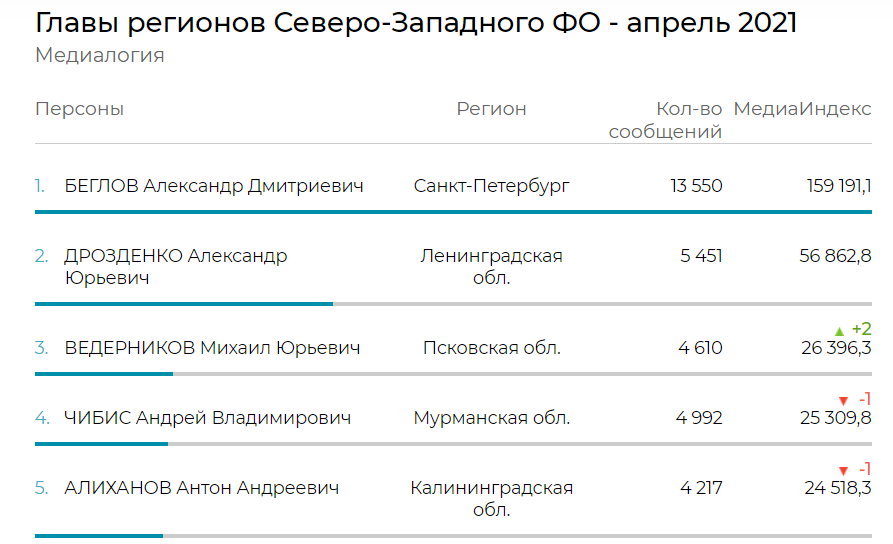This screenshot has height=544, width=893.
Task: Open ДРОЗДЕНКО Александр Юрьевич entry
Action: tap(175, 267)
